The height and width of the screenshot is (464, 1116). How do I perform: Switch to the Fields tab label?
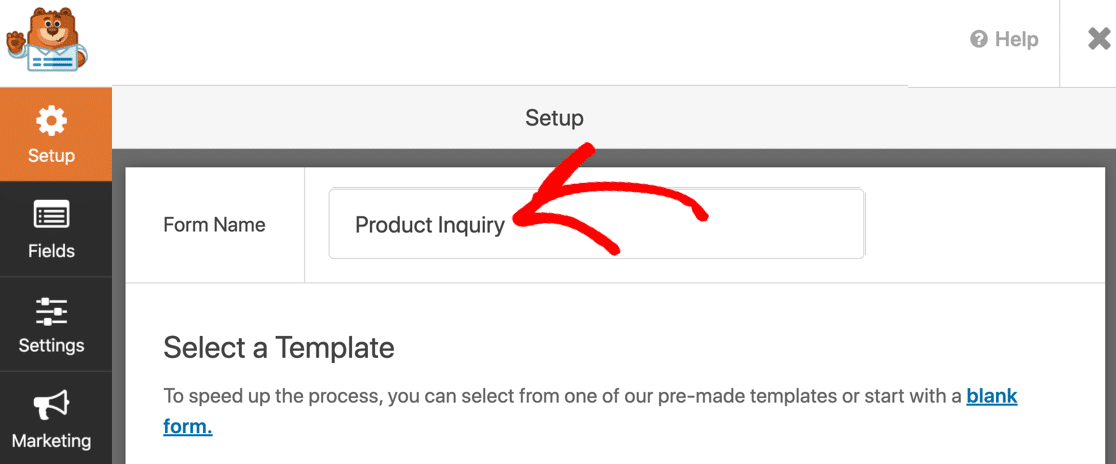(51, 251)
